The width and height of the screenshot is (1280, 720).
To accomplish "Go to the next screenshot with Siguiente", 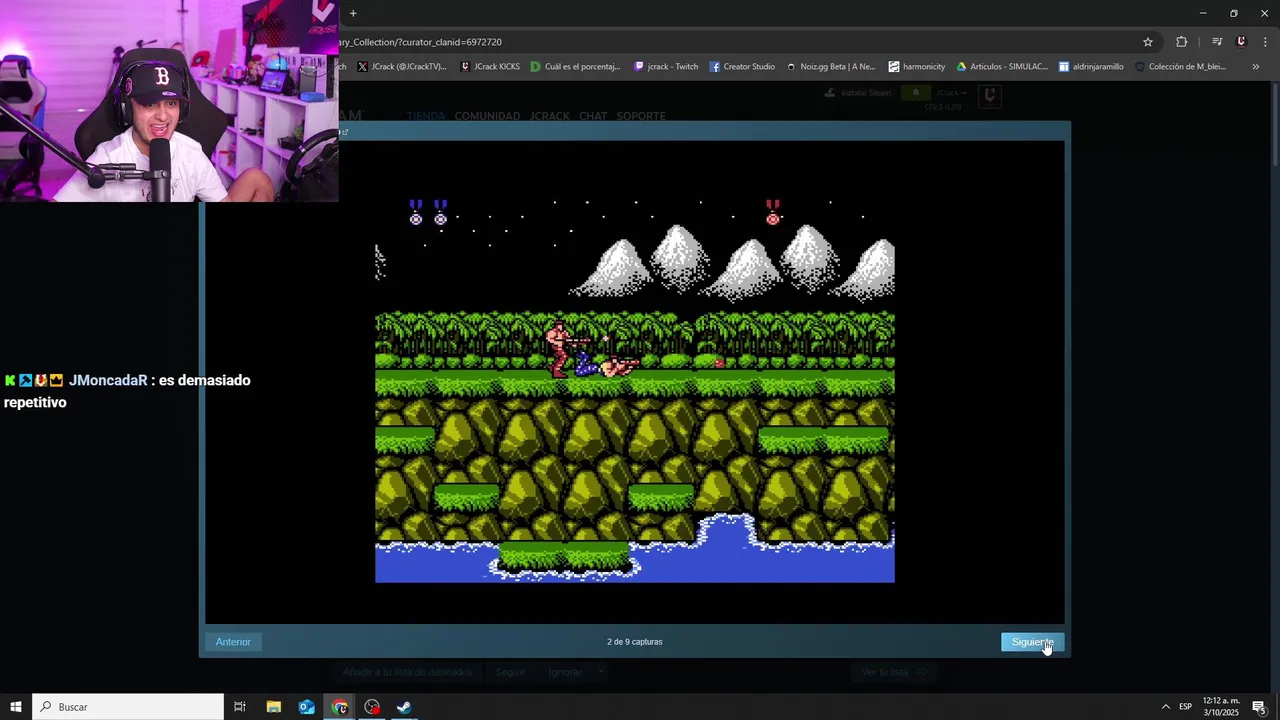I will click(1032, 642).
